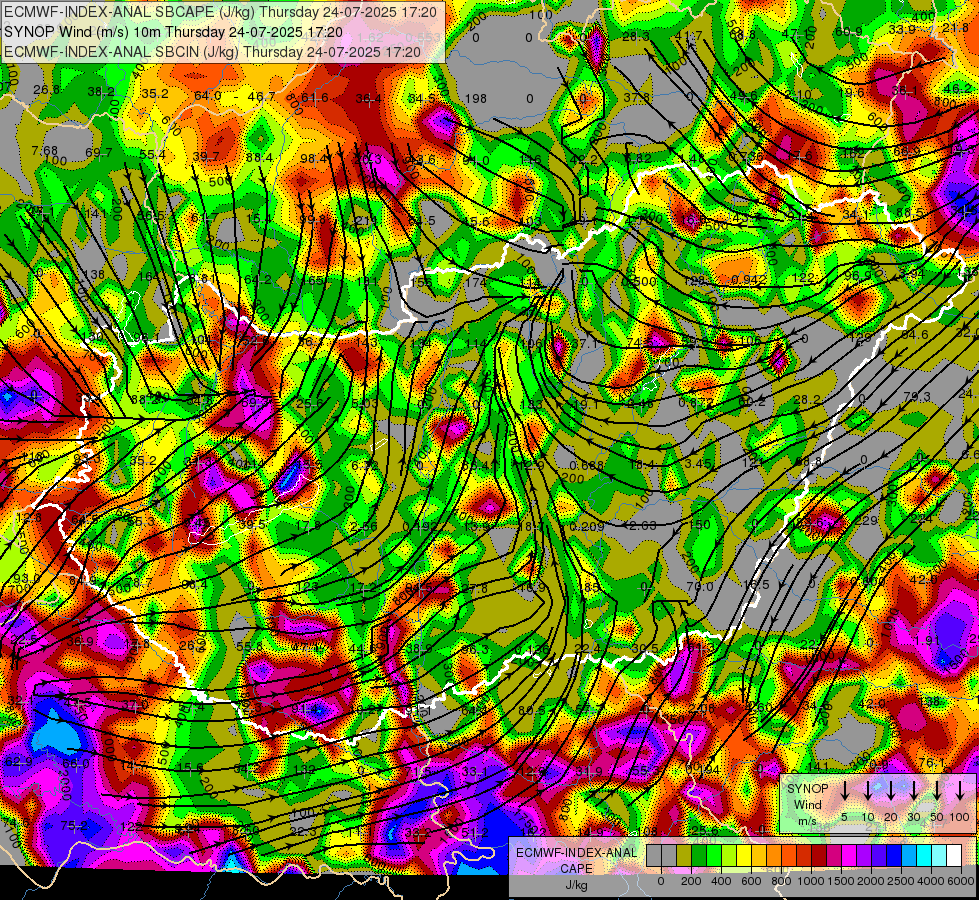Click the '70.0' station value on the map
Image resolution: width=979 pixels, height=900 pixels.
(x=699, y=586)
